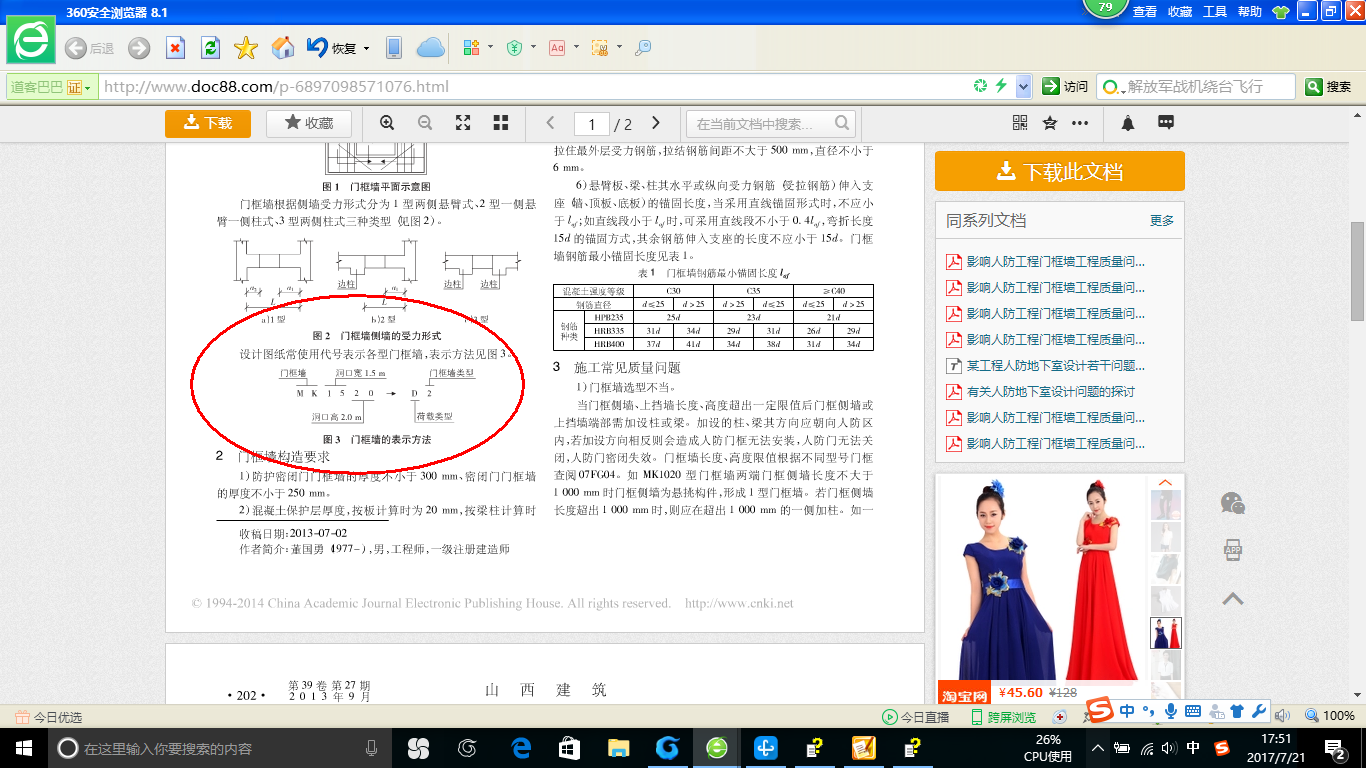Click the magnifier search toolbar icon
The image size is (1366, 768).
pyautogui.click(x=643, y=48)
